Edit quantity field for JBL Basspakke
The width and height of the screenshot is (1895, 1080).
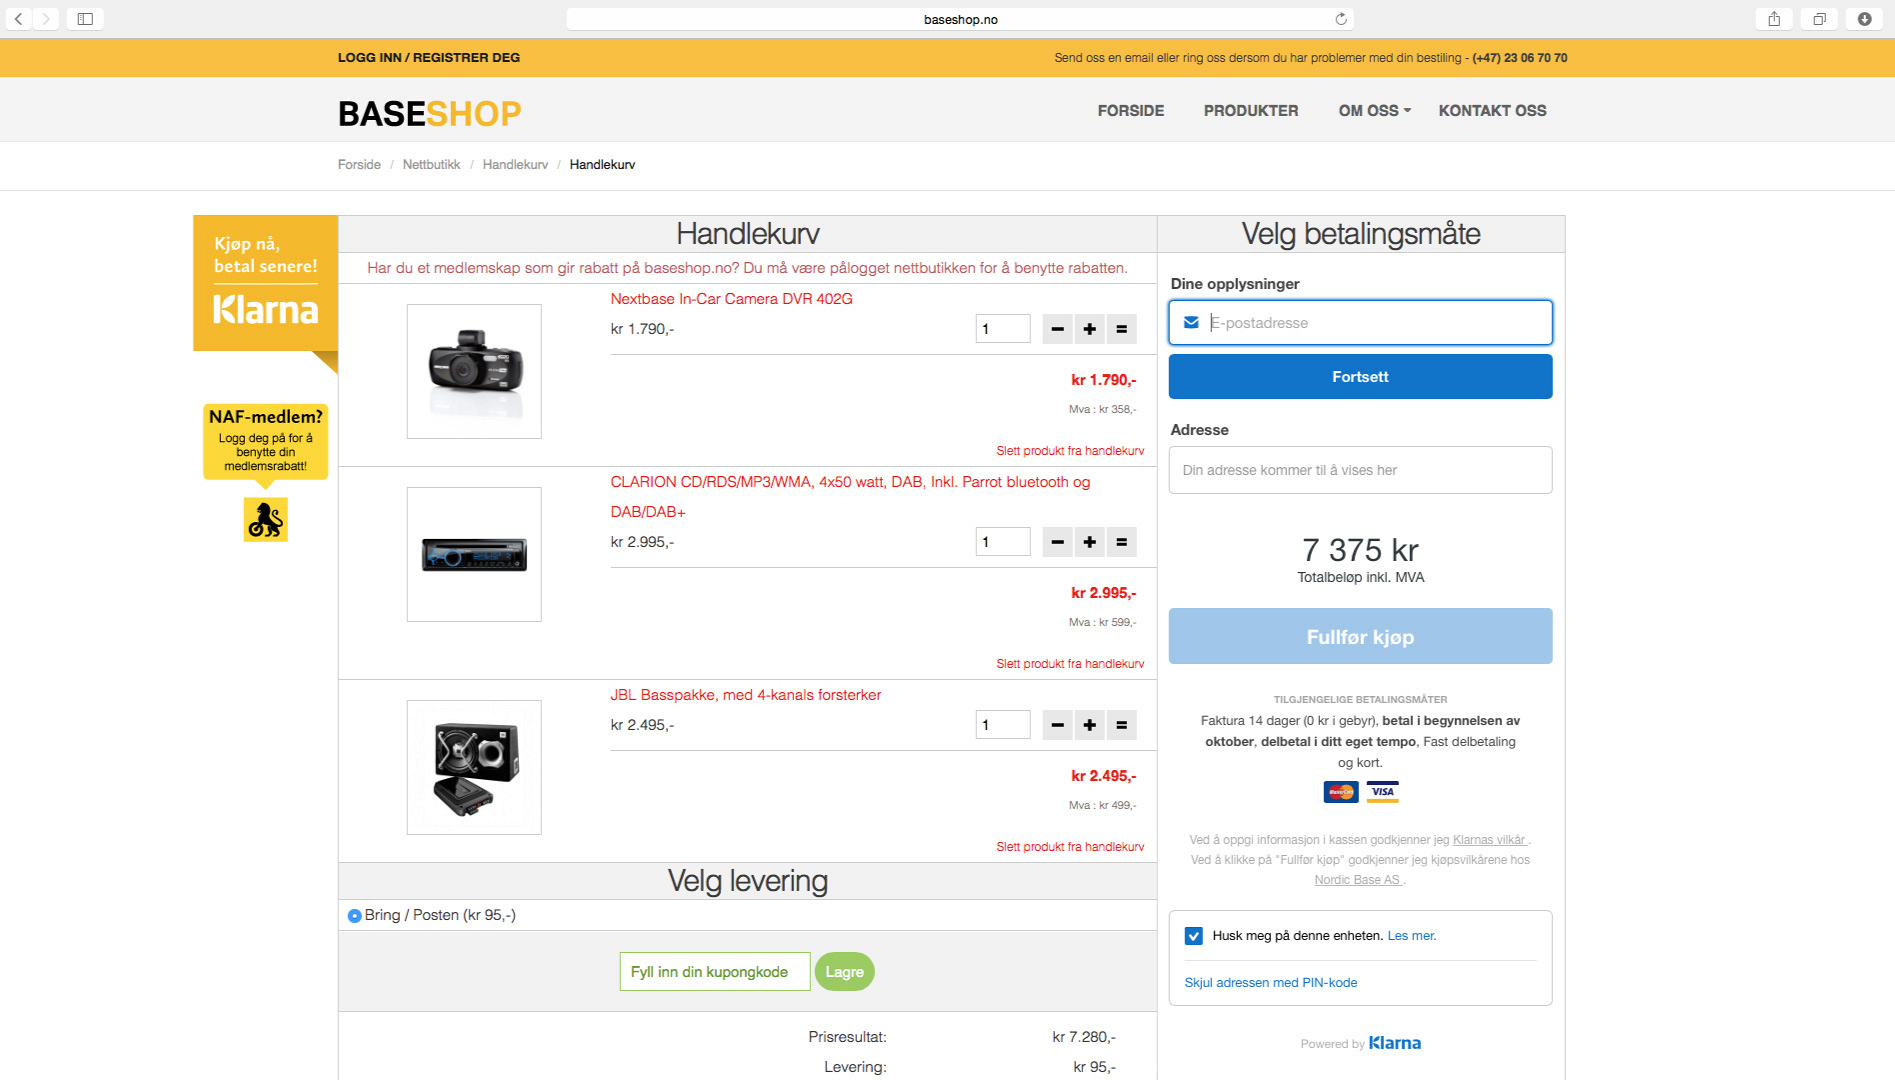click(x=1003, y=725)
